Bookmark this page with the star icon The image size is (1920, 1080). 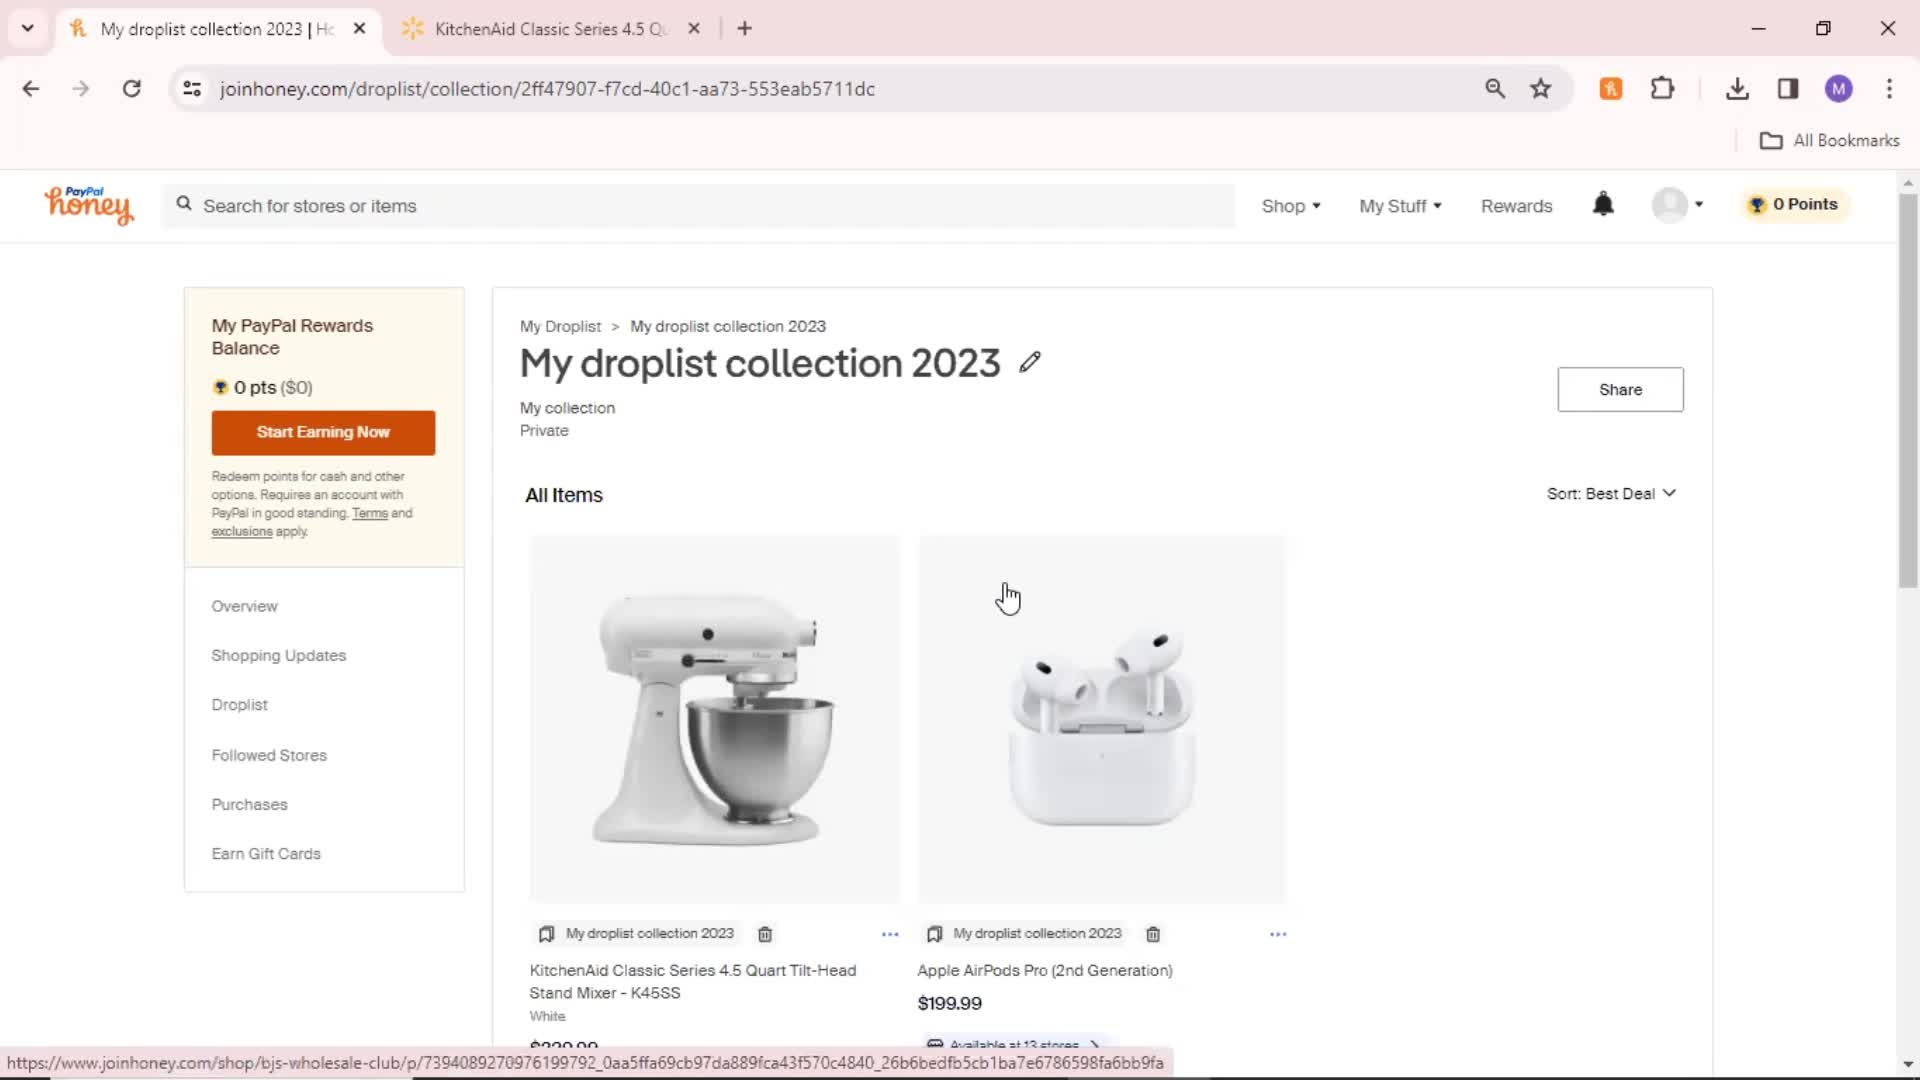pyautogui.click(x=1540, y=88)
